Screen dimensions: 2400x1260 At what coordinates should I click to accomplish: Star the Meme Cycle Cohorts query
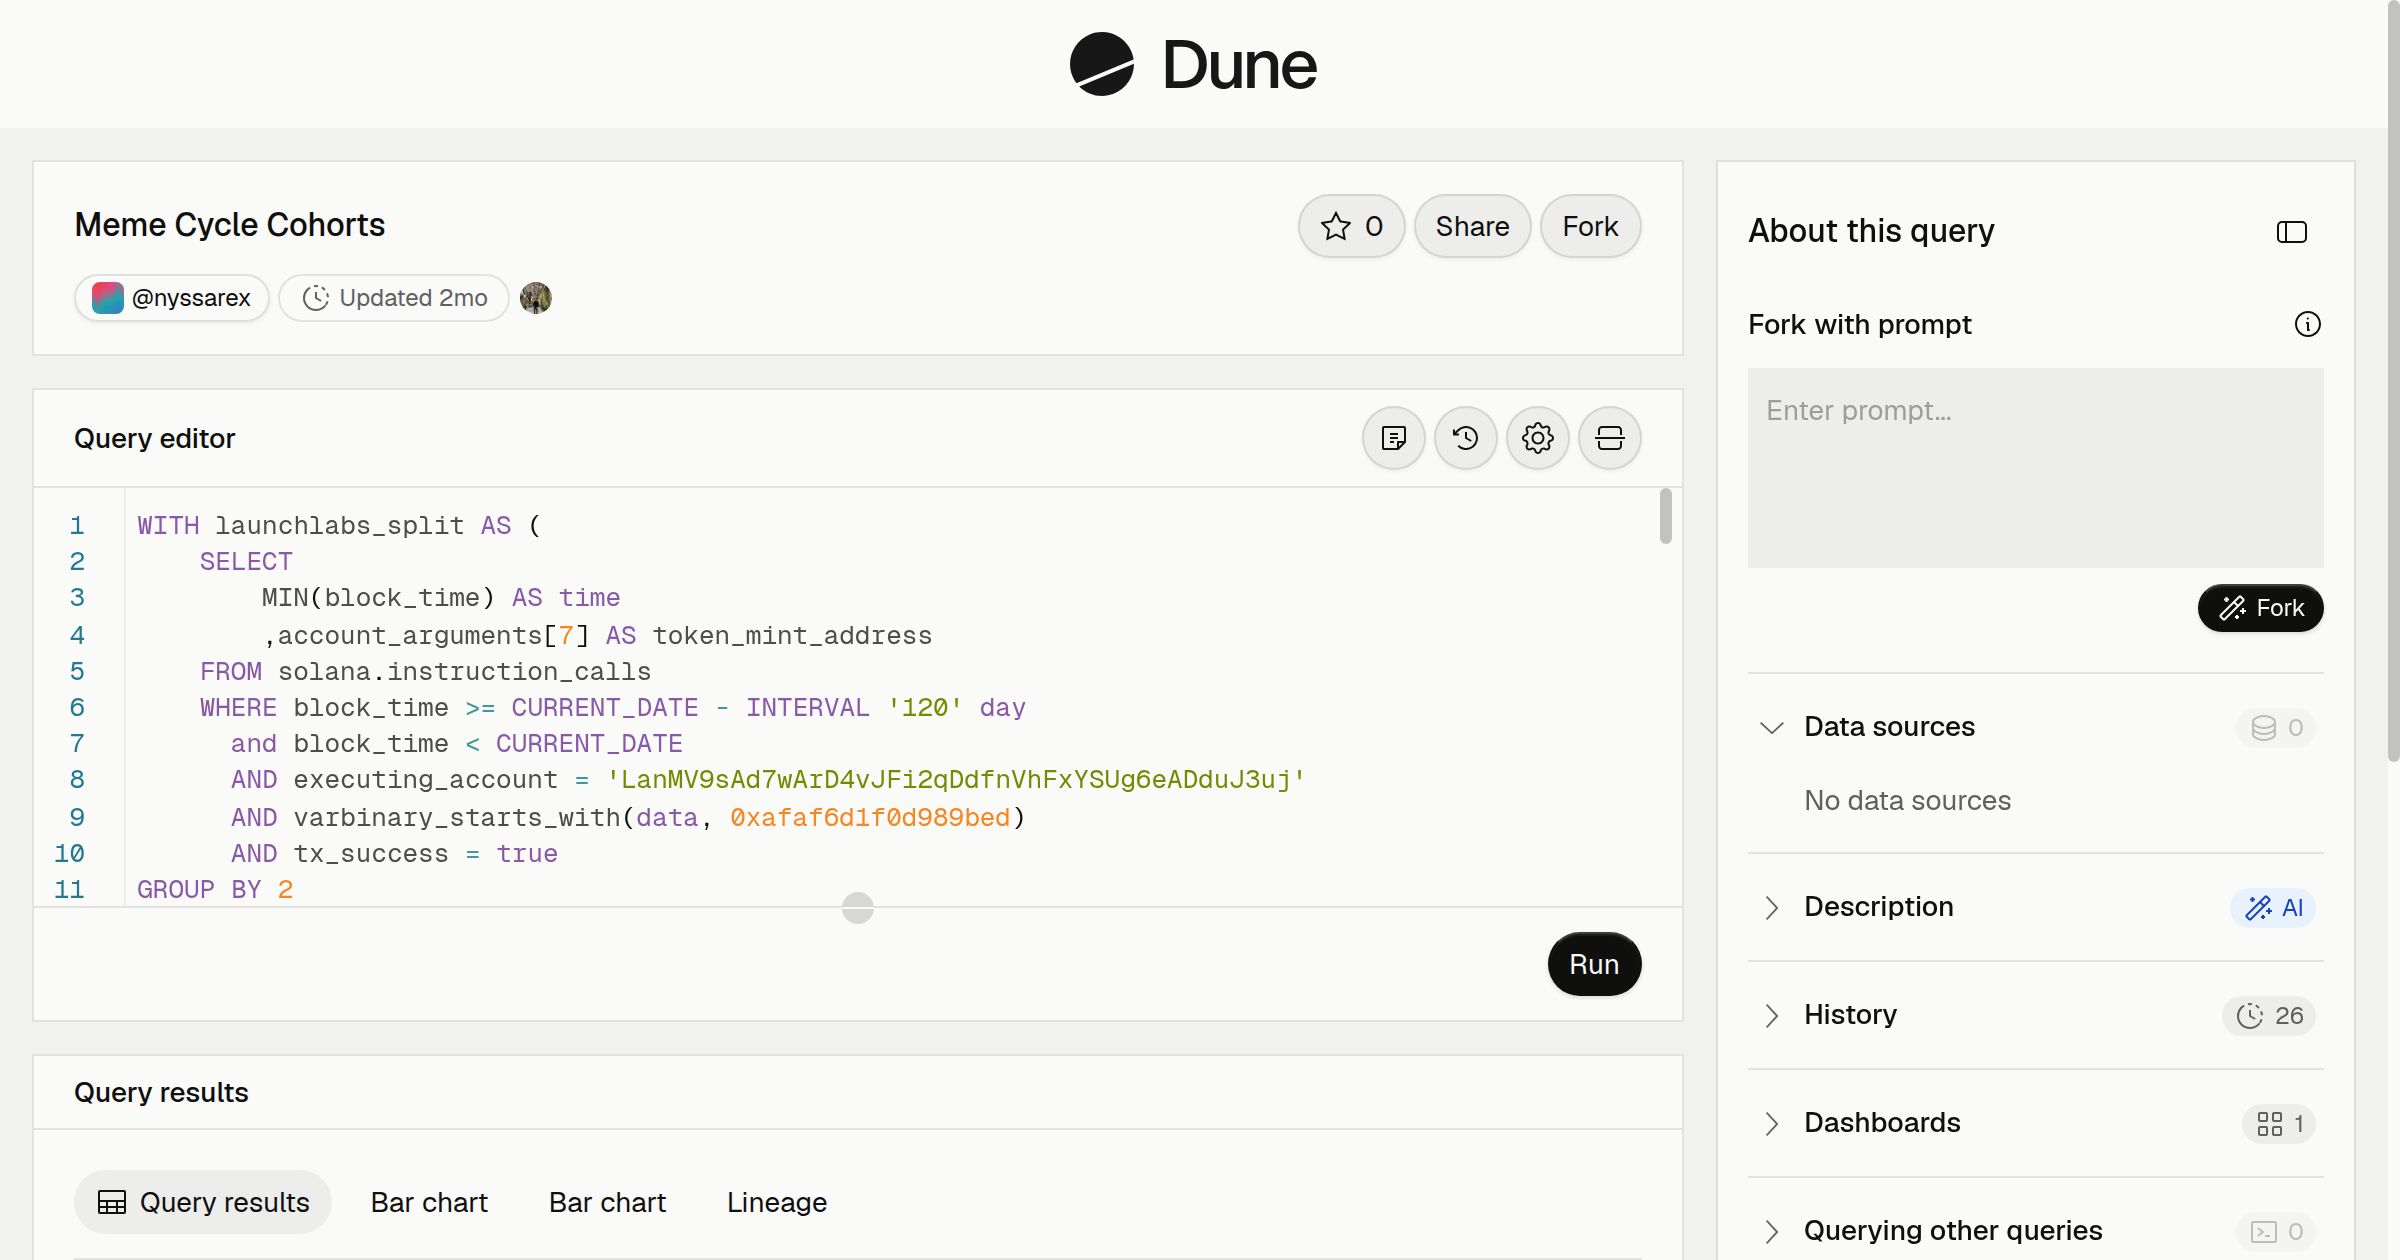pos(1352,226)
